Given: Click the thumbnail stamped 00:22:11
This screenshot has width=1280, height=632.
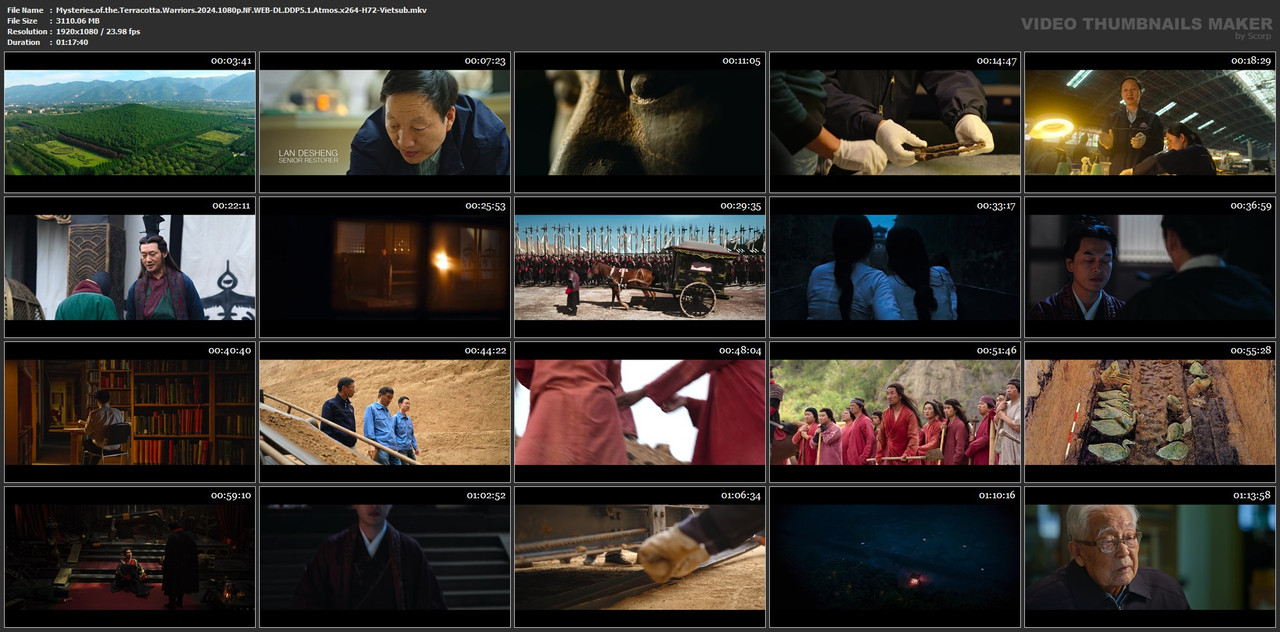Looking at the screenshot, I should click(x=130, y=267).
